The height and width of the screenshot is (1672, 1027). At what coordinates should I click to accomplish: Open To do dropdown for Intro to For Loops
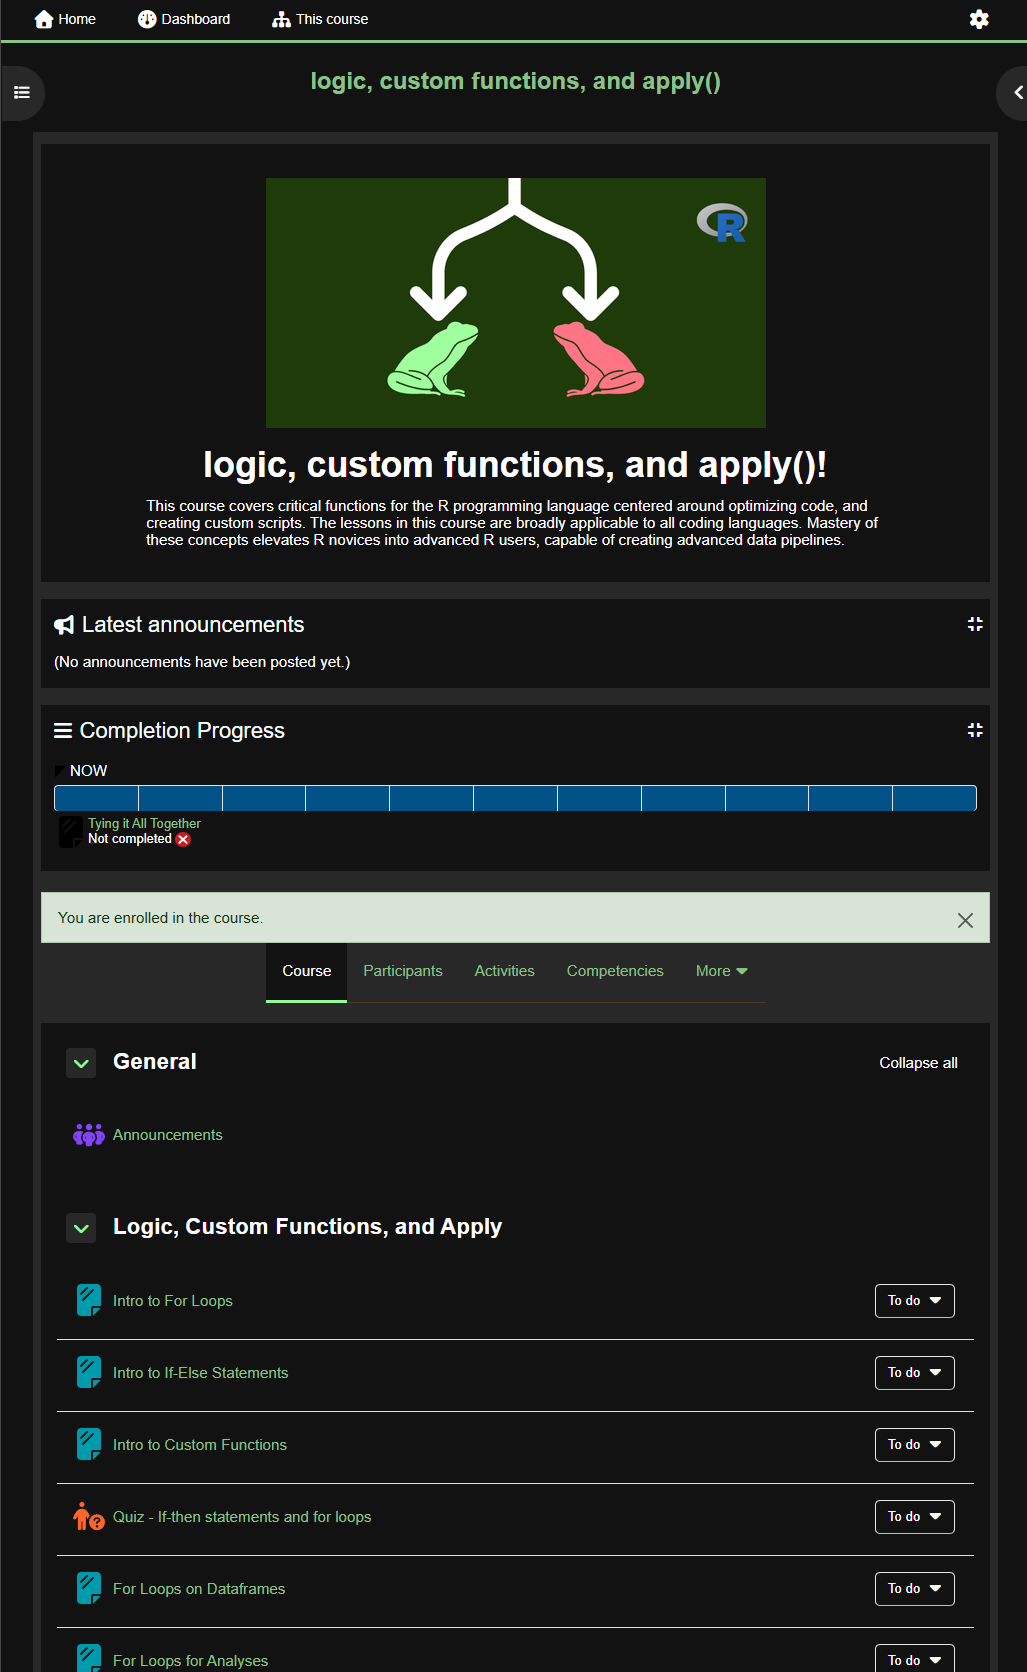coord(915,1301)
